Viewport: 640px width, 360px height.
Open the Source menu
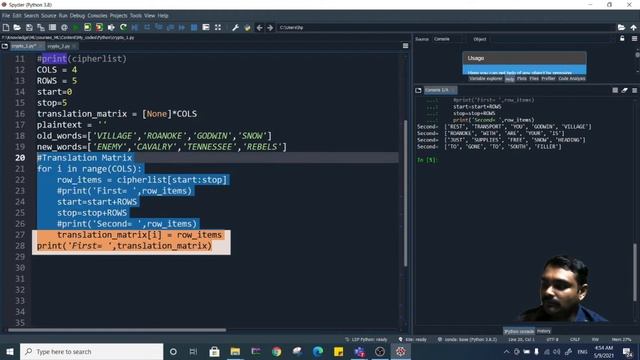[x=48, y=16]
